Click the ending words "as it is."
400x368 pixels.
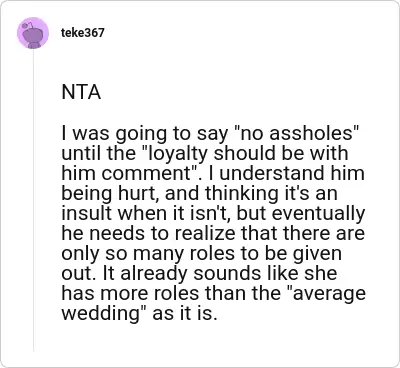click(x=185, y=314)
